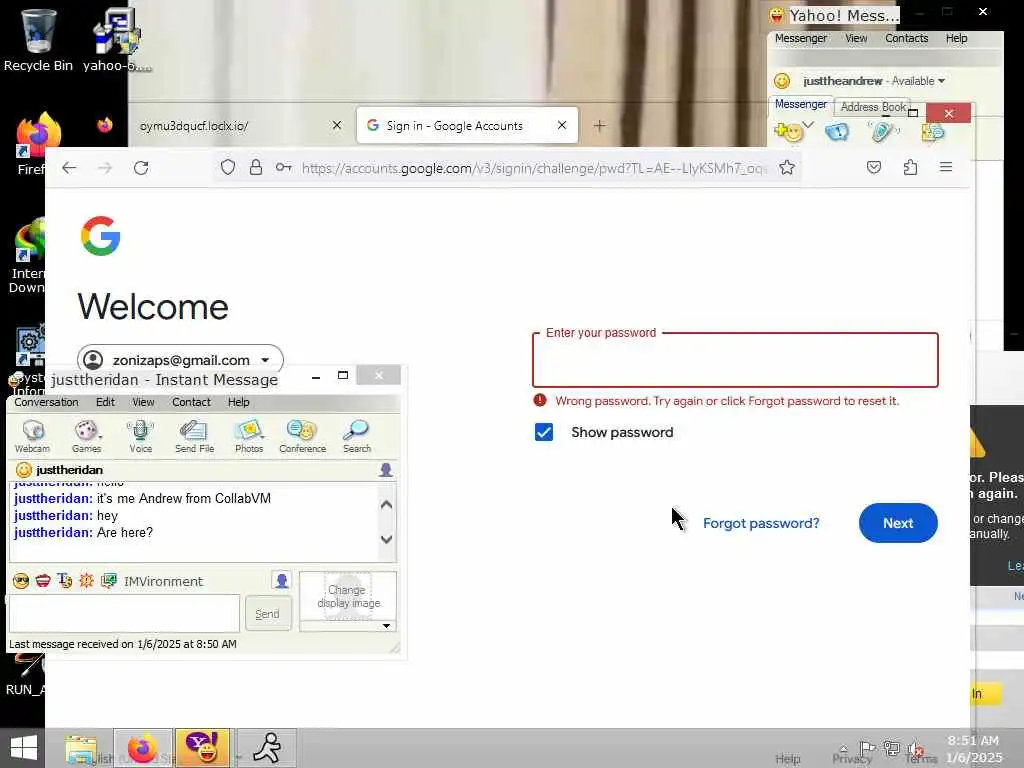Open the audibles lips icon
The image size is (1024, 768).
[43, 581]
